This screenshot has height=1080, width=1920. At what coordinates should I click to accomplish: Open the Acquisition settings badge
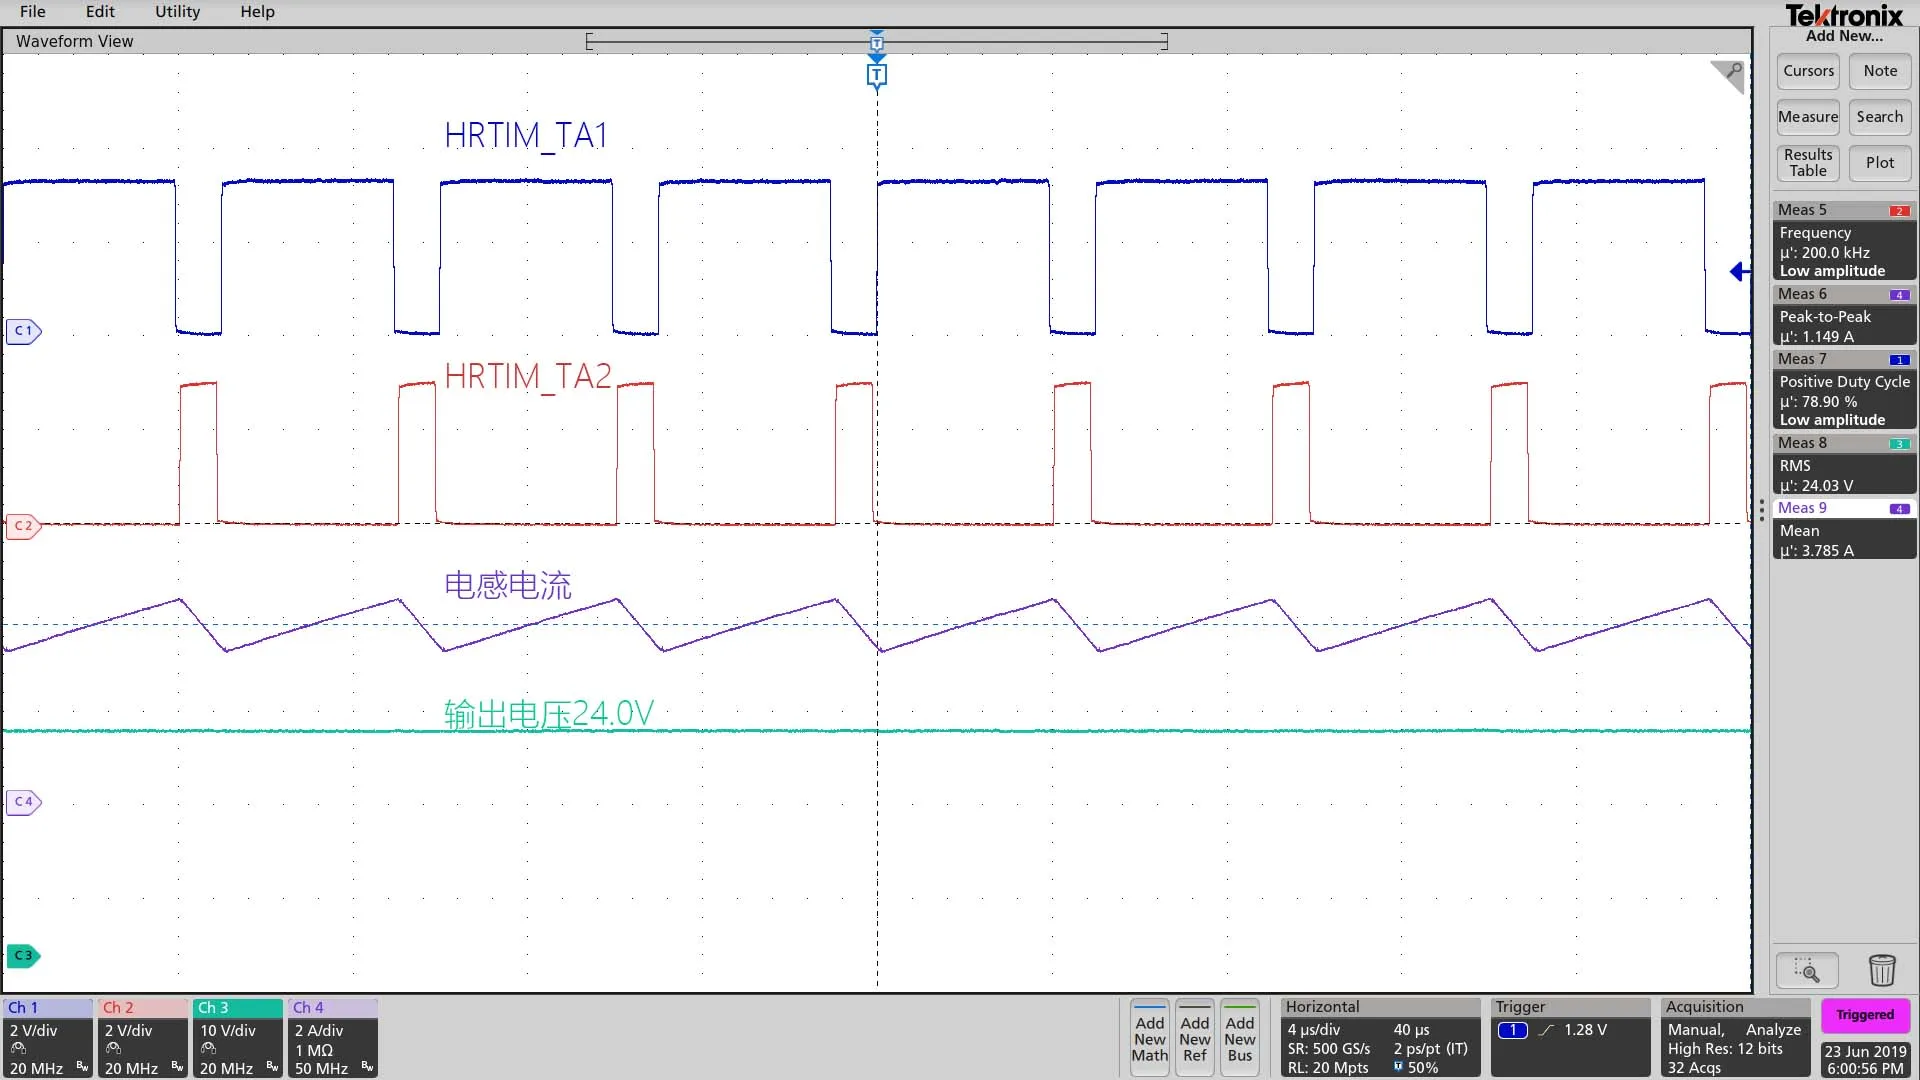[1735, 1038]
